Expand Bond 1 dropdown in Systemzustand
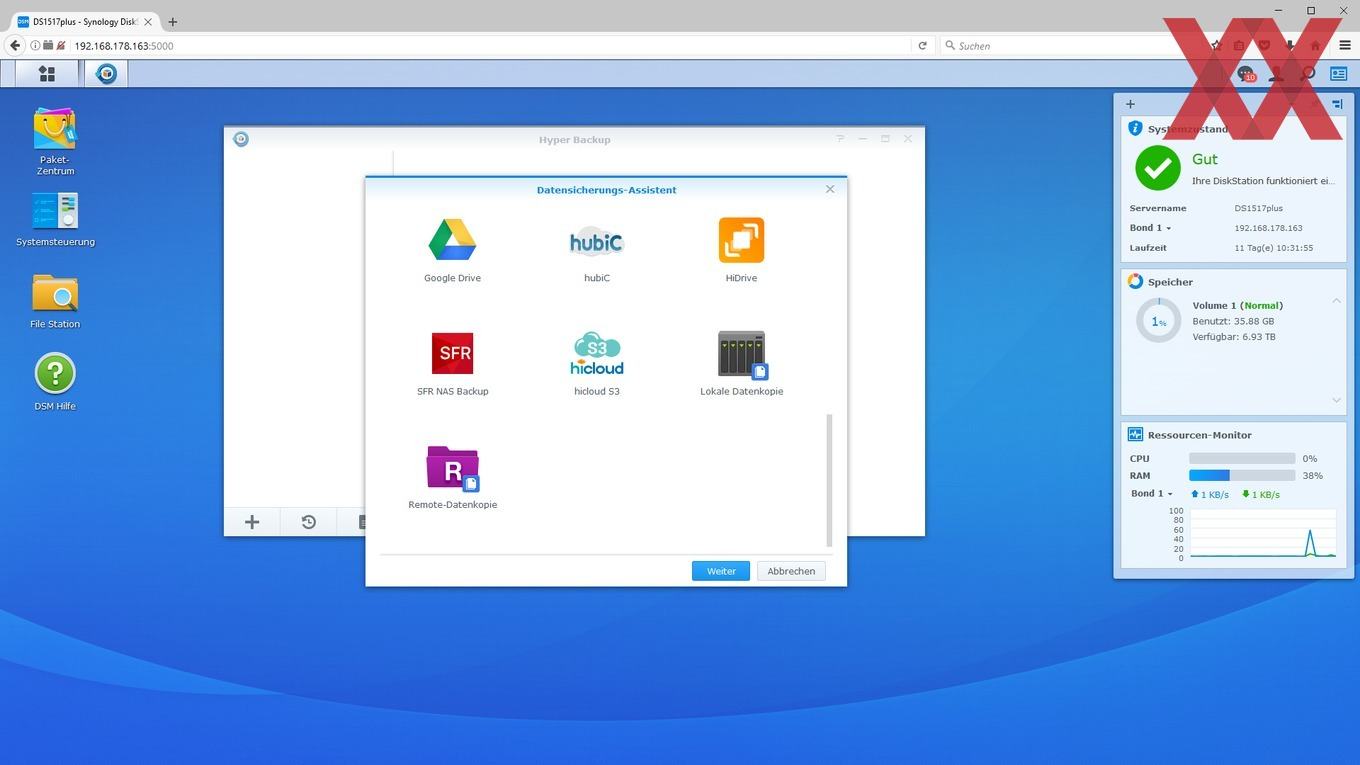The width and height of the screenshot is (1360, 765). tap(1150, 228)
